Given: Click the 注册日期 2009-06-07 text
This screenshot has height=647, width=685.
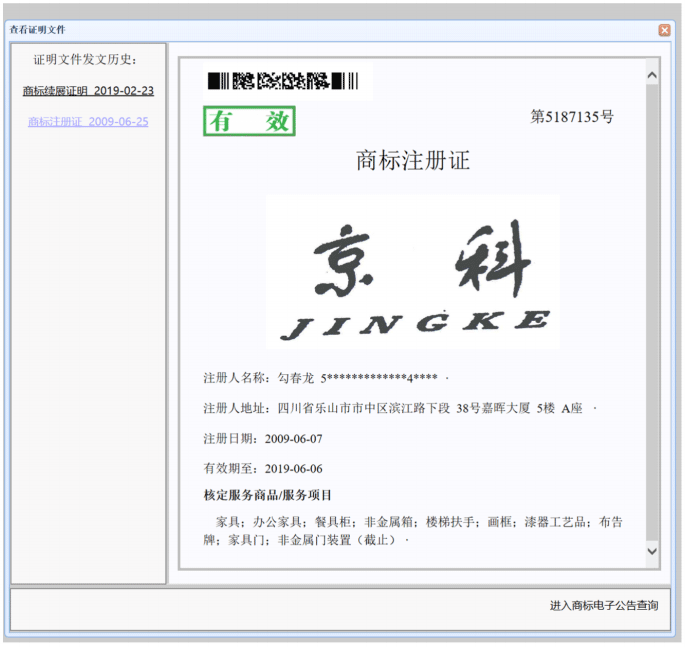Looking at the screenshot, I should coord(262,439).
